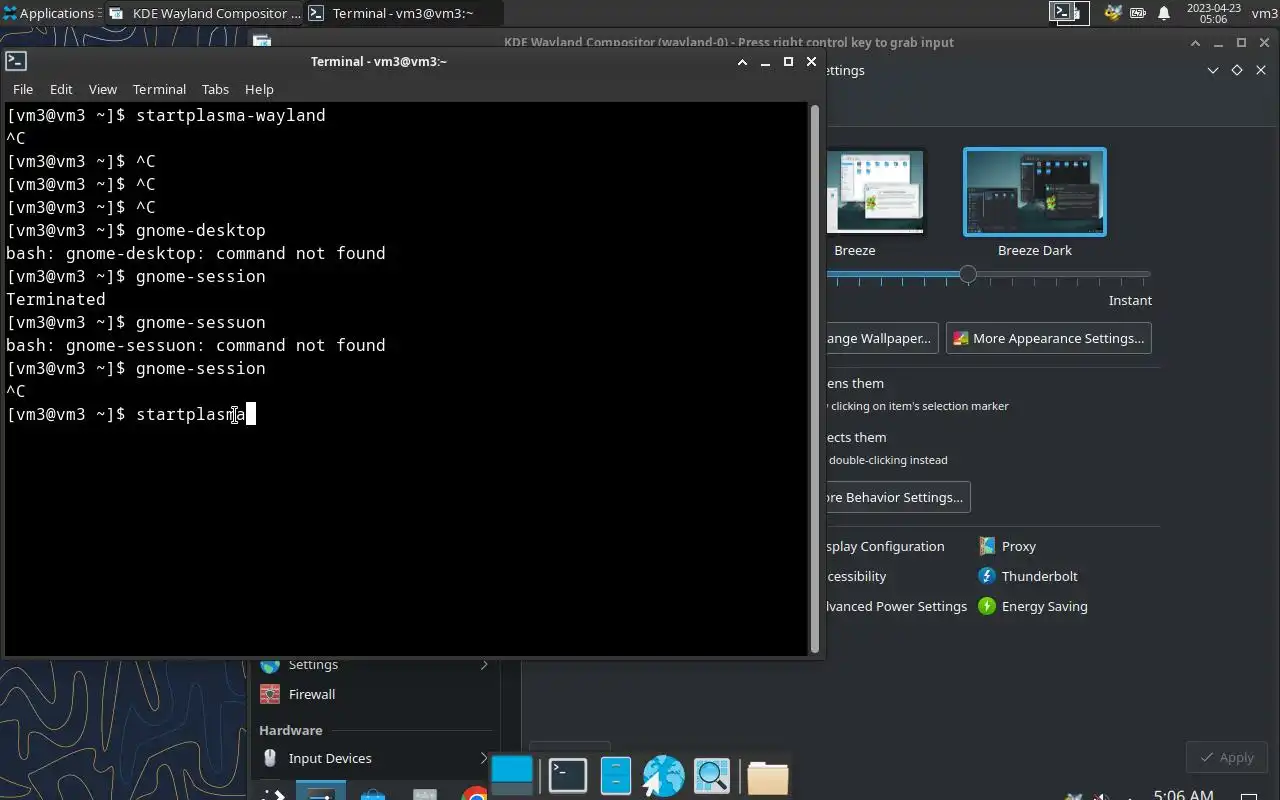Open the Proxy settings link

[x=1007, y=546]
